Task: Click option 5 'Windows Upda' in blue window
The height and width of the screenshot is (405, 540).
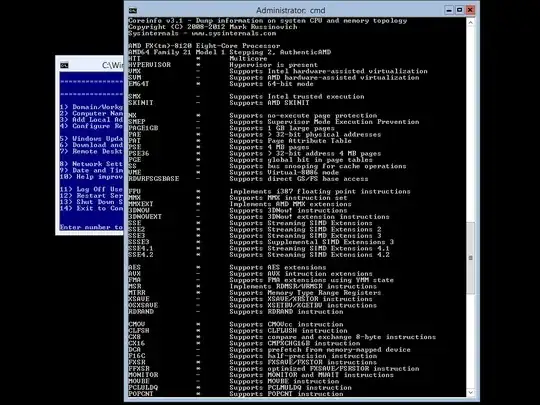Action: 91,139
